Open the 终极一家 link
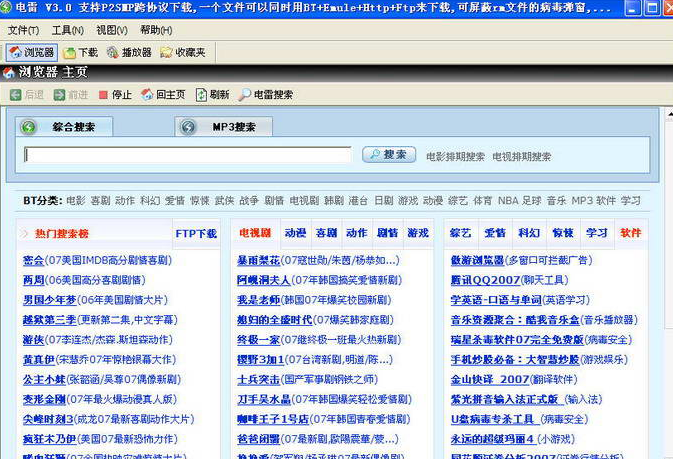 click(258, 340)
